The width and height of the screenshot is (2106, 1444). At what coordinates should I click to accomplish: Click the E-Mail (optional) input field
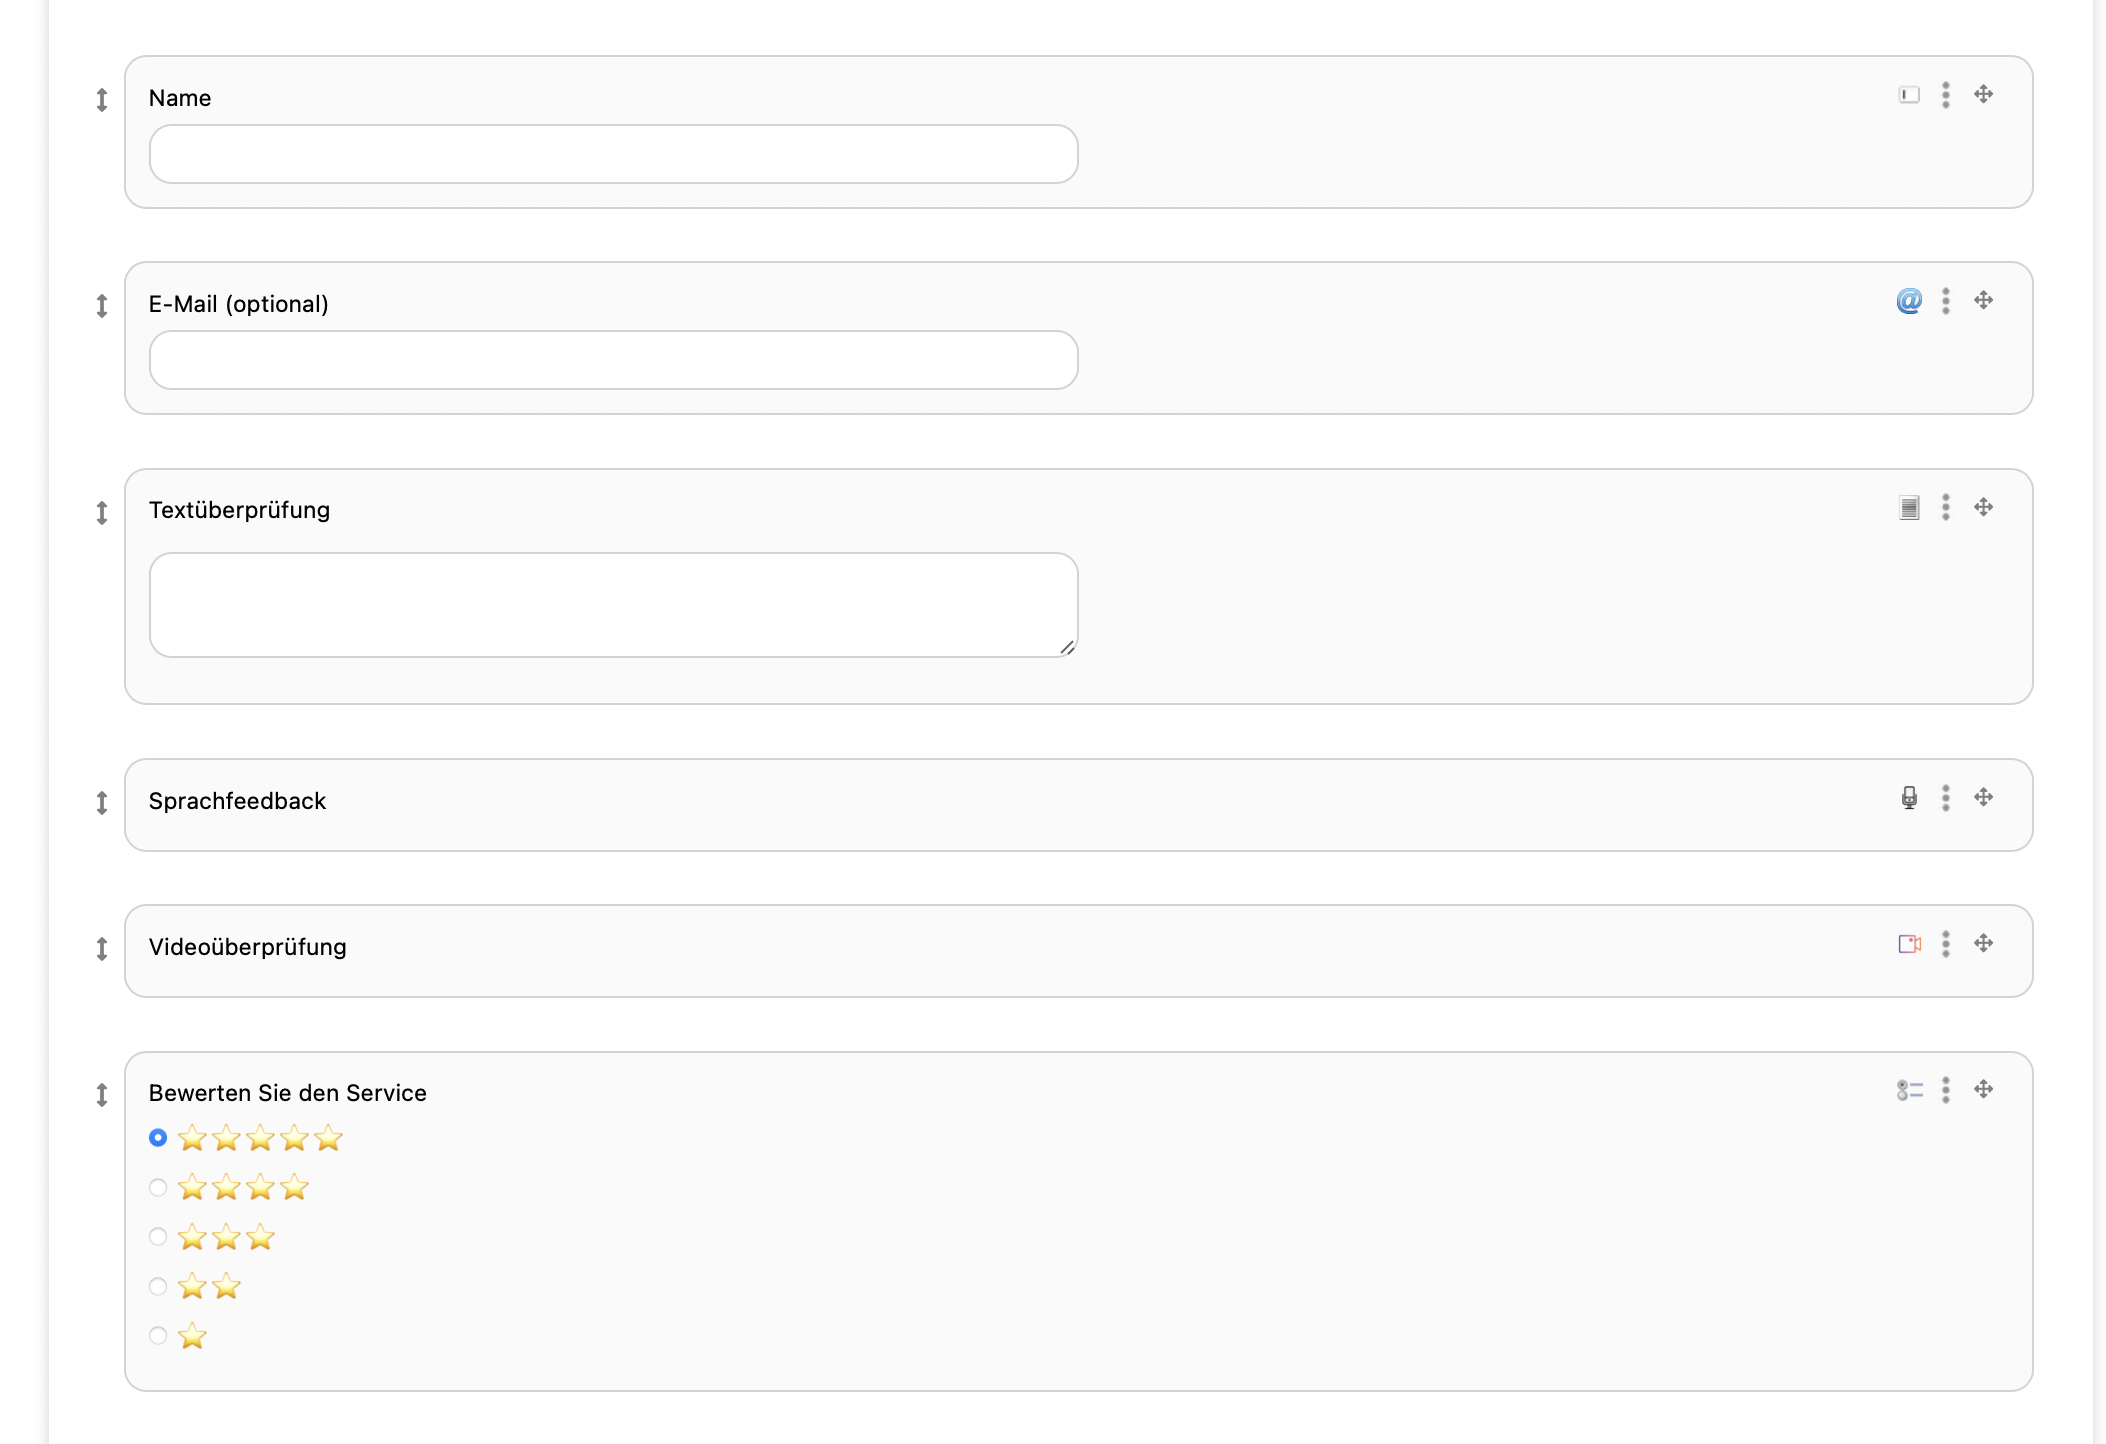pyautogui.click(x=613, y=360)
